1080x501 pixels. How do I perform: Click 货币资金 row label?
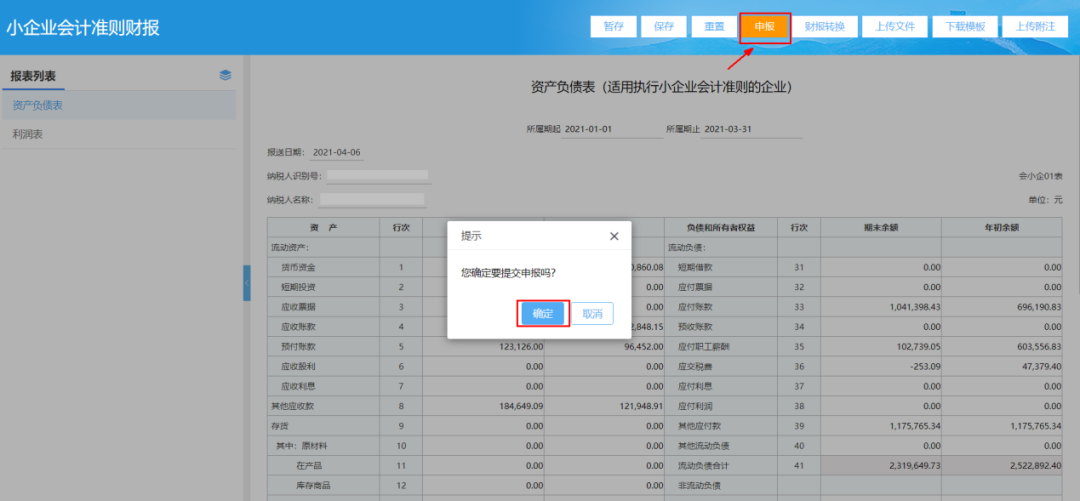(298, 267)
